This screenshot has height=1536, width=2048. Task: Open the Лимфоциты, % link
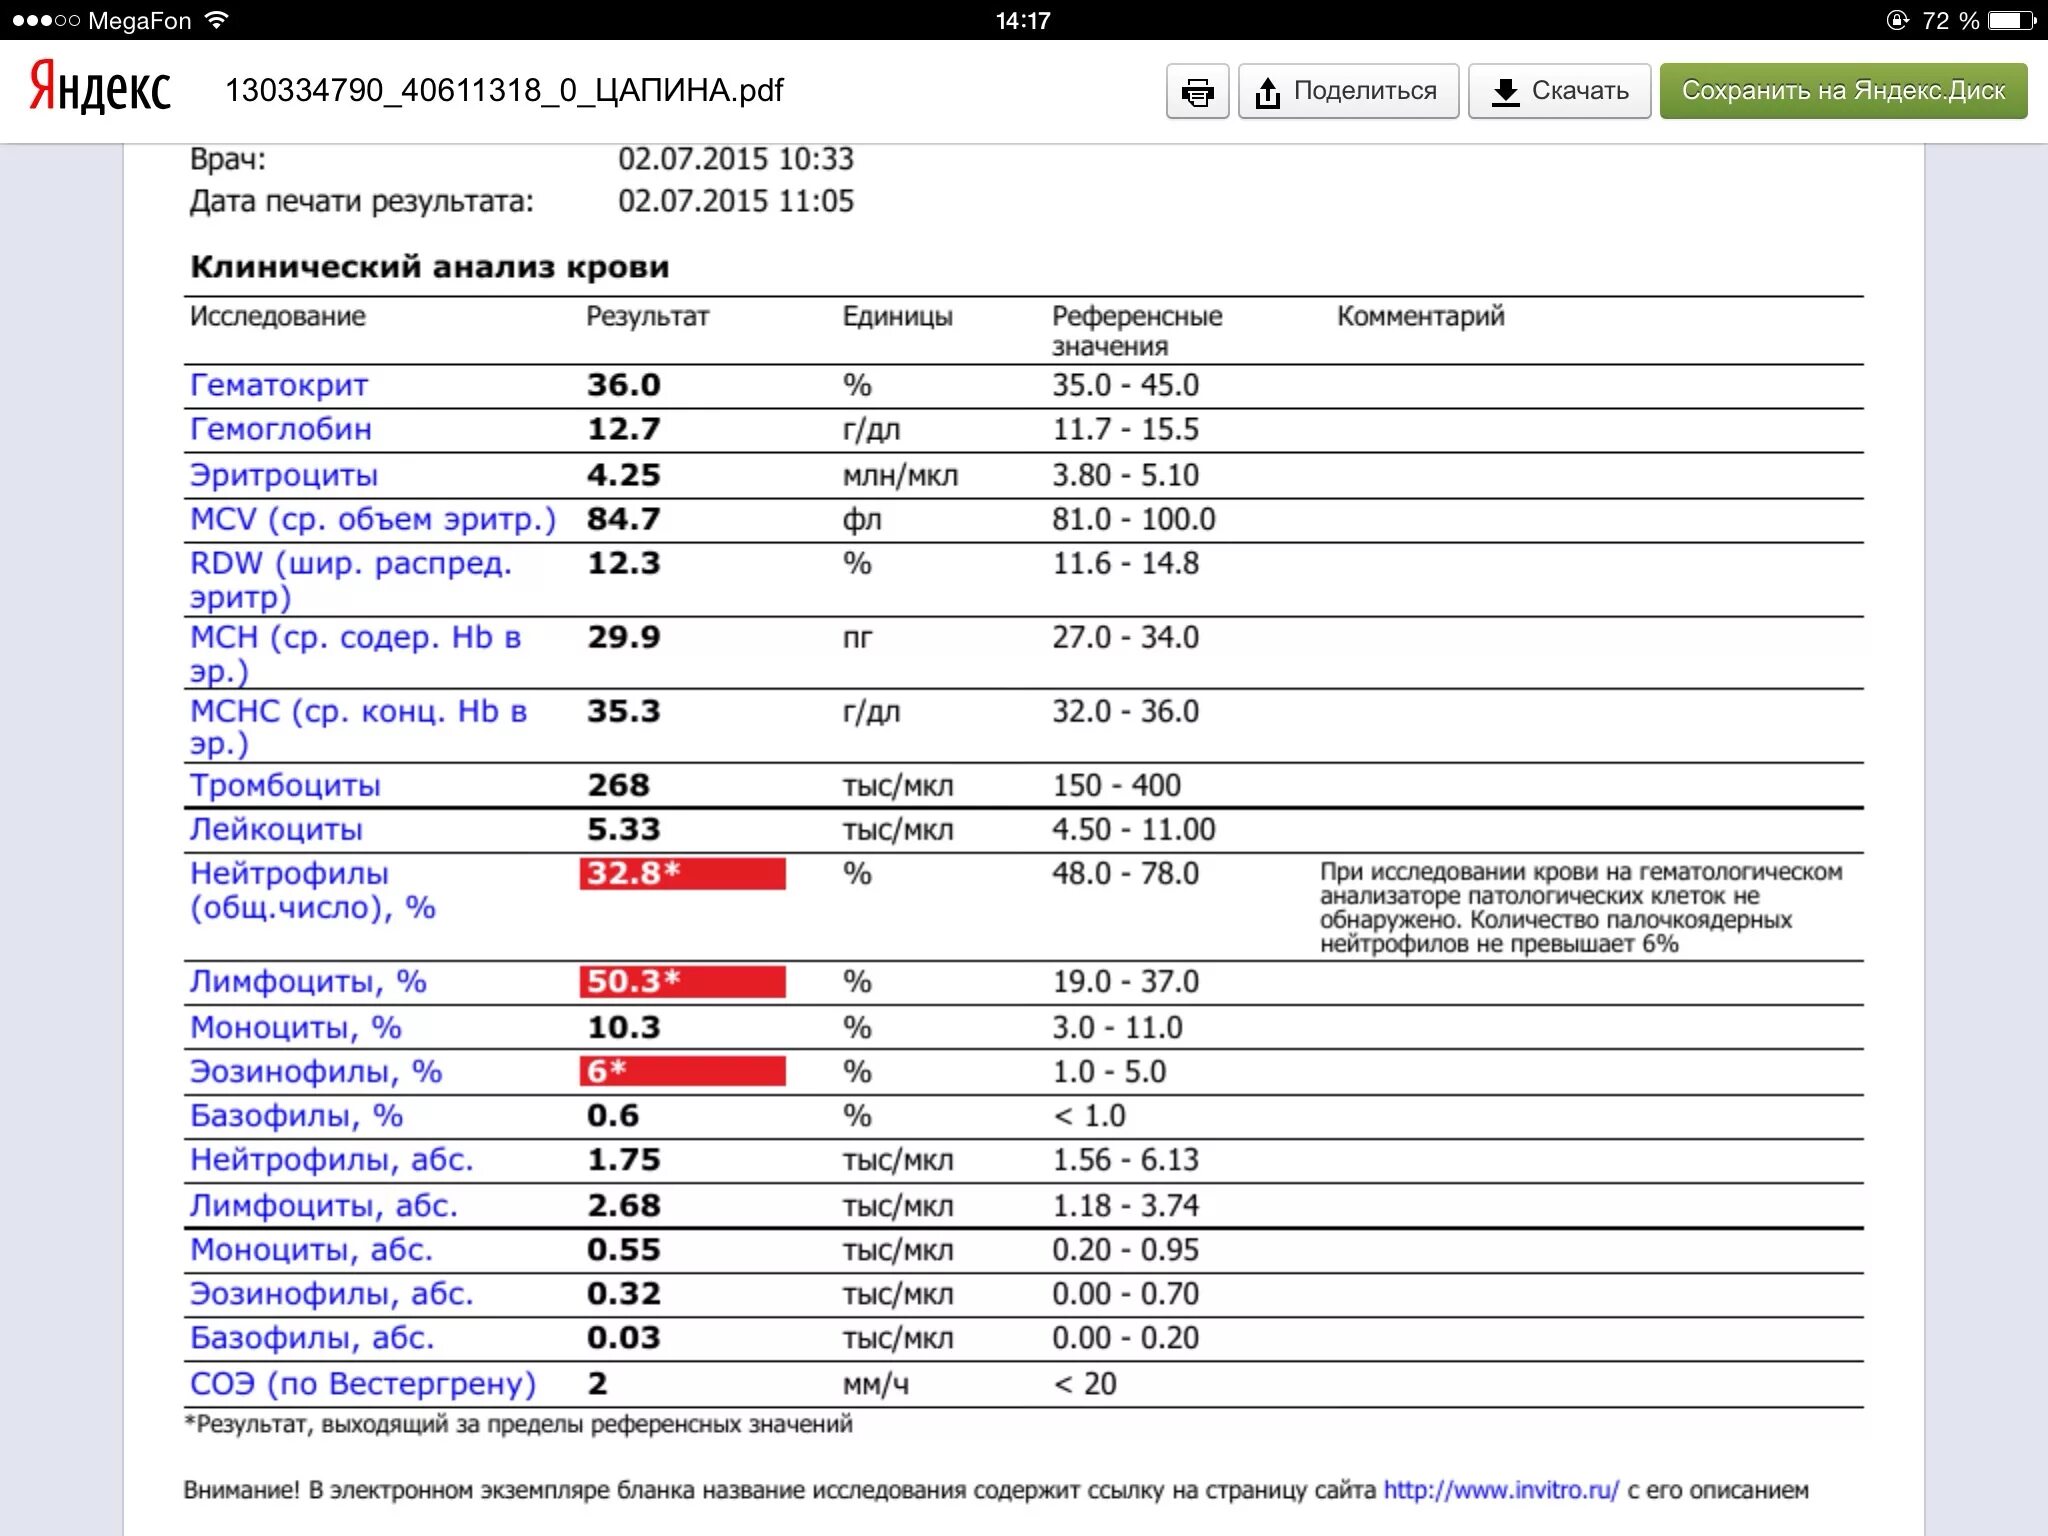(308, 981)
